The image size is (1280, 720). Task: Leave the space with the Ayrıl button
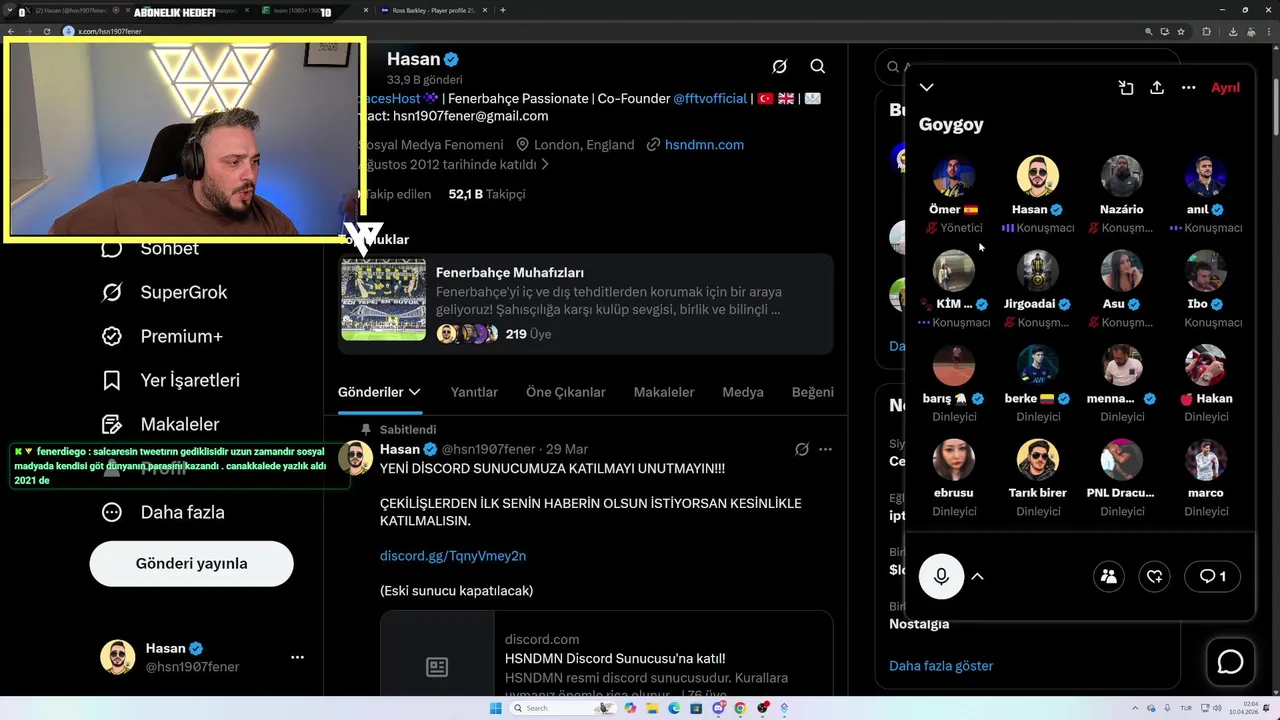(x=1225, y=88)
